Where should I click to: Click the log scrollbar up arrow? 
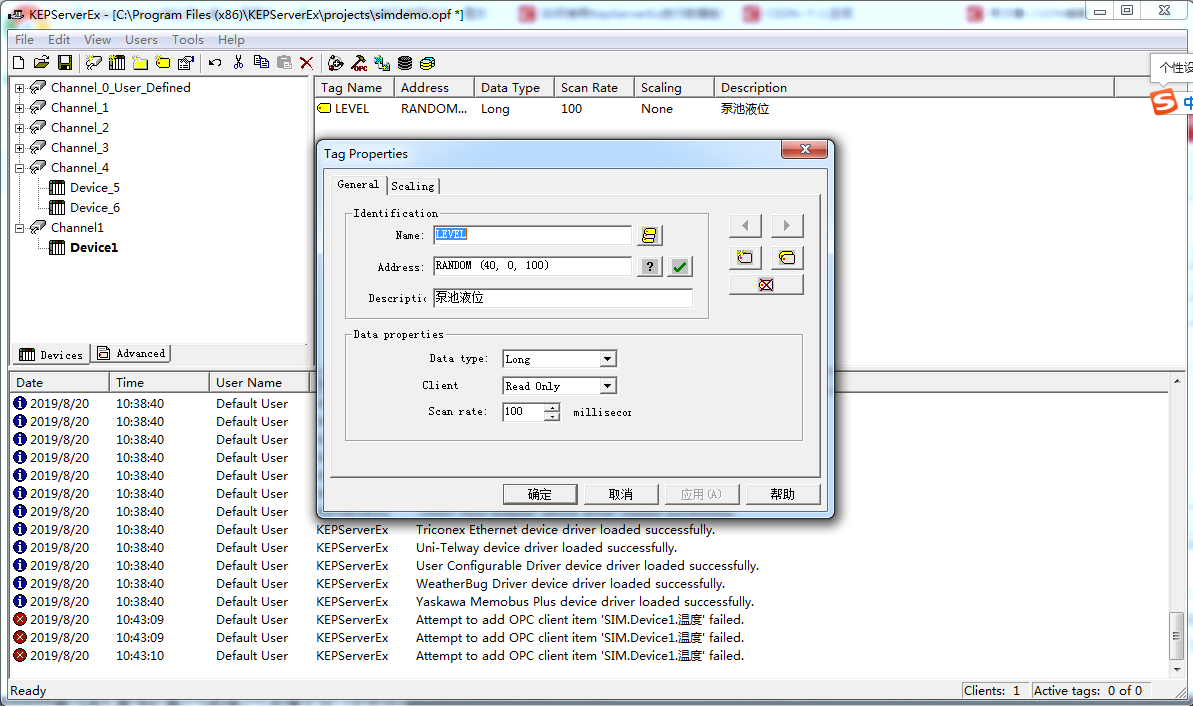click(x=1177, y=380)
